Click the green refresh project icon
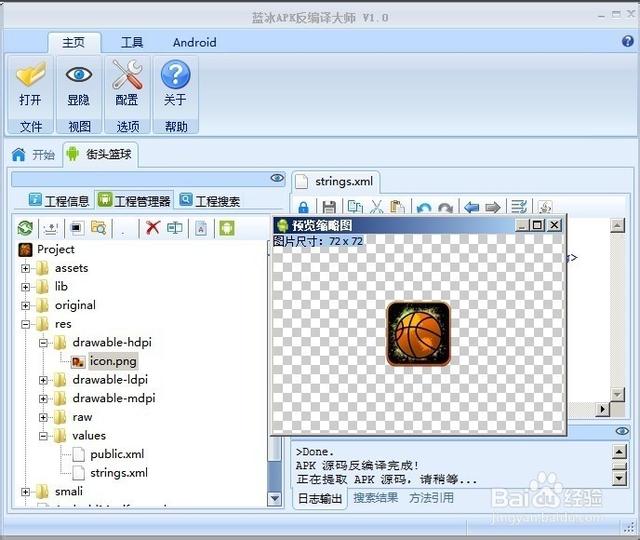The width and height of the screenshot is (640, 540). [x=25, y=228]
